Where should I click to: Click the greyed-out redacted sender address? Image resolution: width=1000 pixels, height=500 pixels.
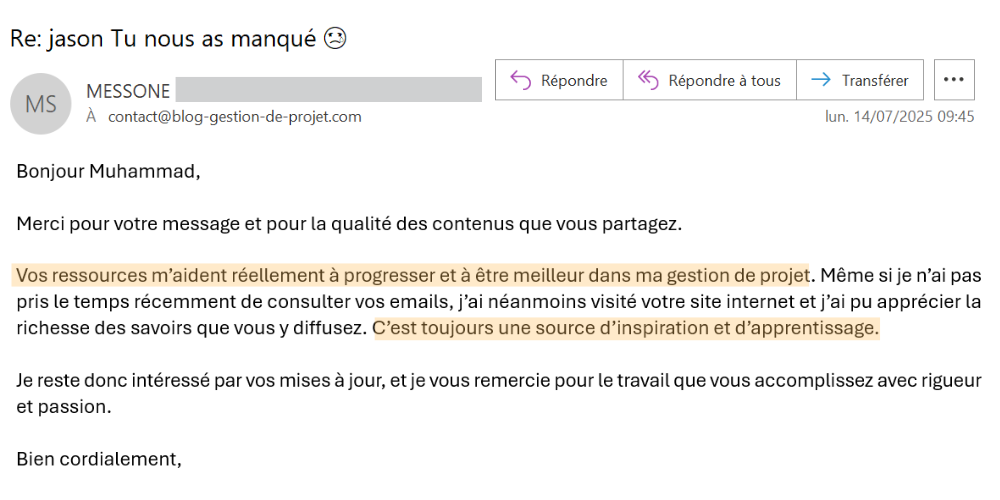click(x=328, y=90)
